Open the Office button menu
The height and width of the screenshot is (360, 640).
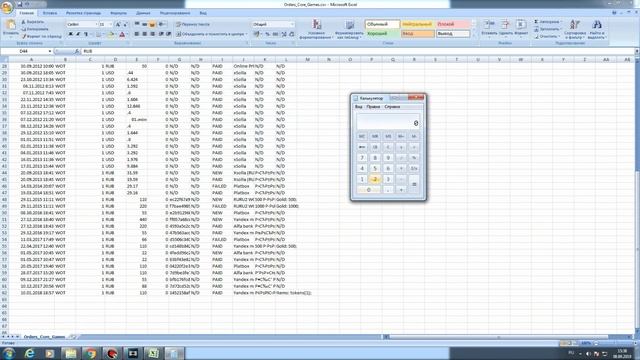[x=6, y=8]
